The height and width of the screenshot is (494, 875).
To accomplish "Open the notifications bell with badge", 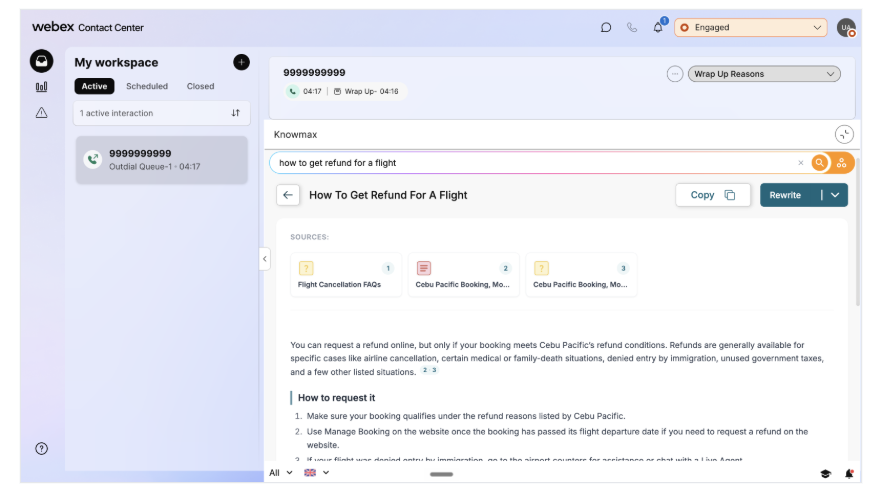I will click(x=658, y=27).
